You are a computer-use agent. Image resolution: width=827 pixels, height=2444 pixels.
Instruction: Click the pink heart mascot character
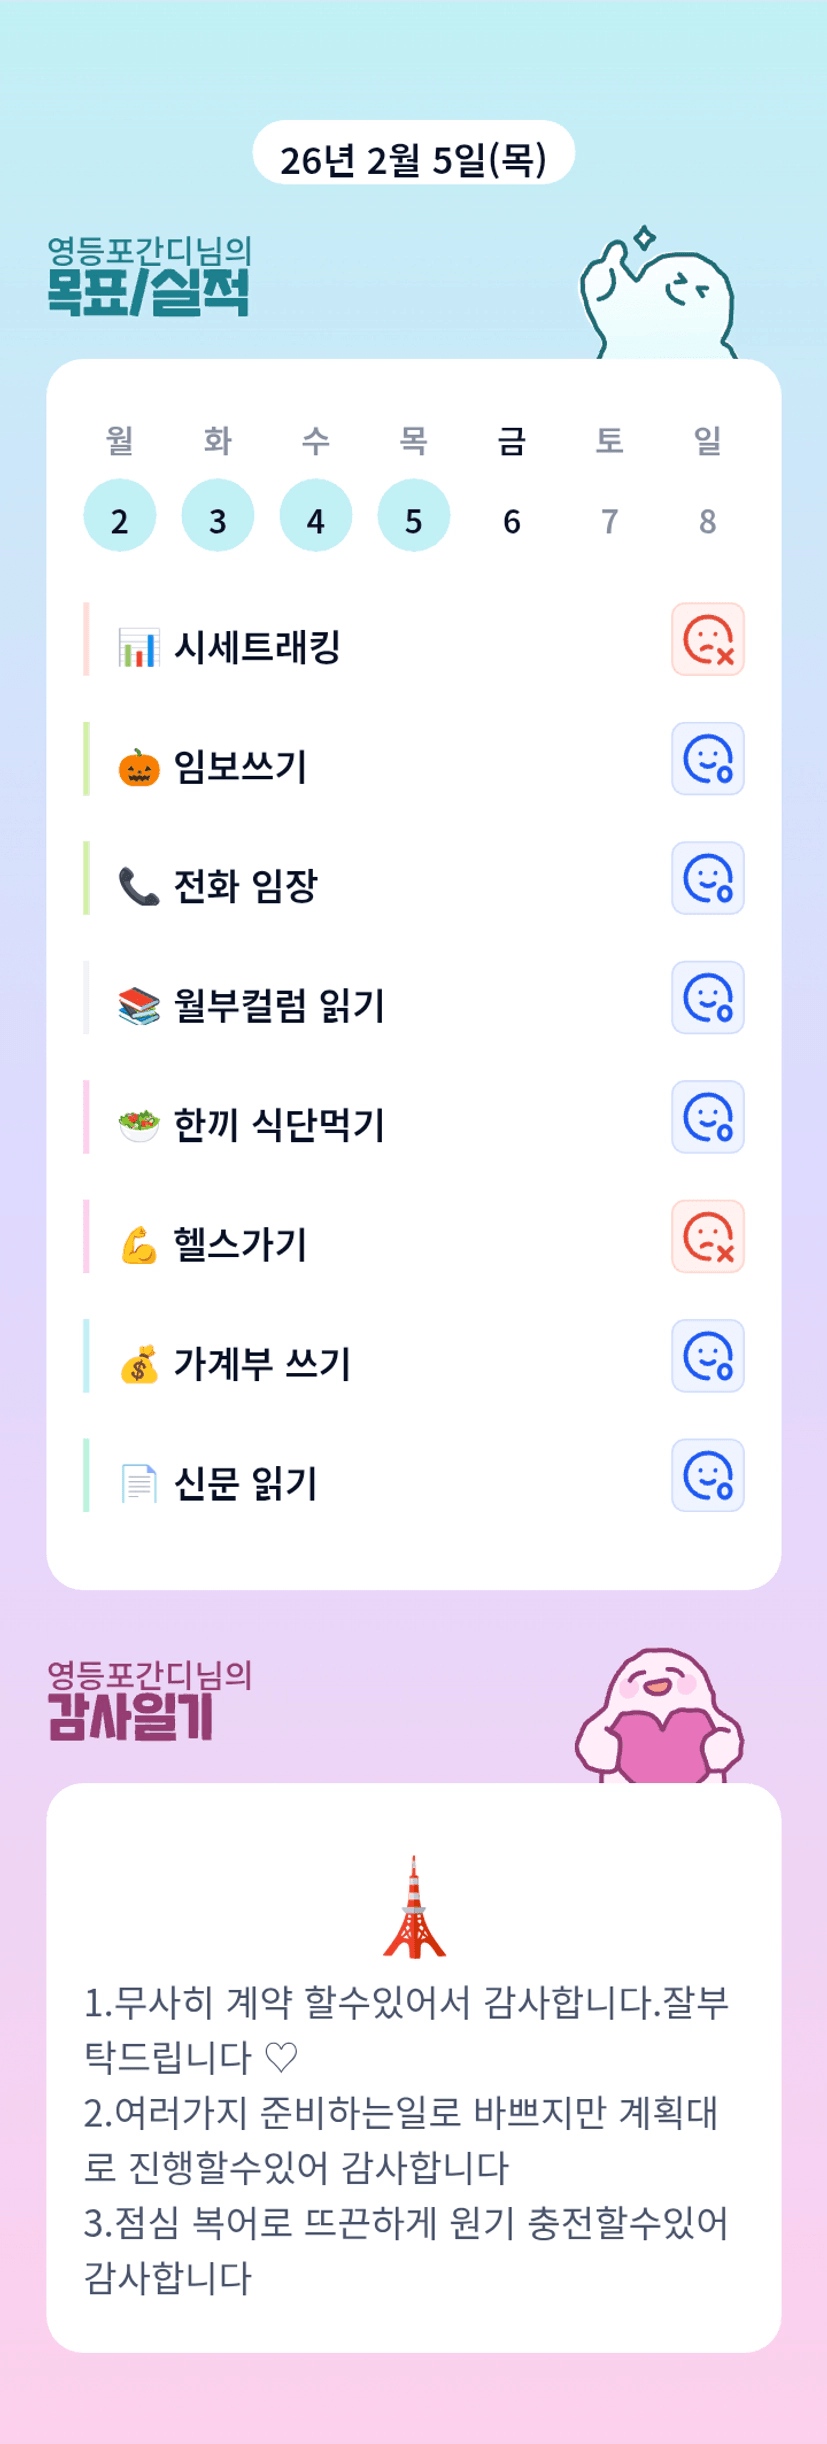coord(660,1717)
